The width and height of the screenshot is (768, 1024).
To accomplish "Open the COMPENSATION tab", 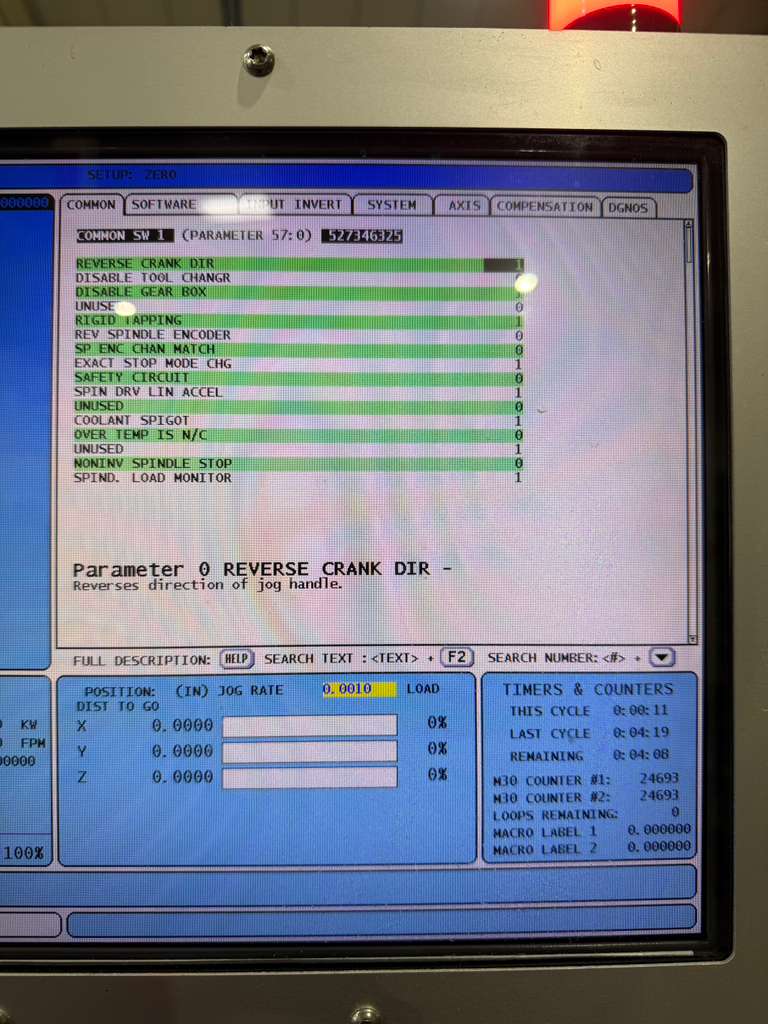I will 545,206.
